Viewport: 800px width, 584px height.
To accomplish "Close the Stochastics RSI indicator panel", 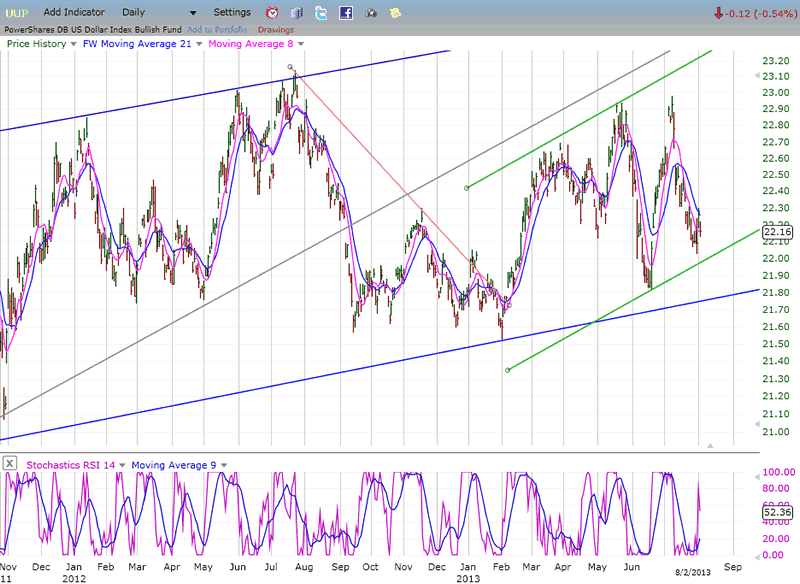I will point(10,463).
